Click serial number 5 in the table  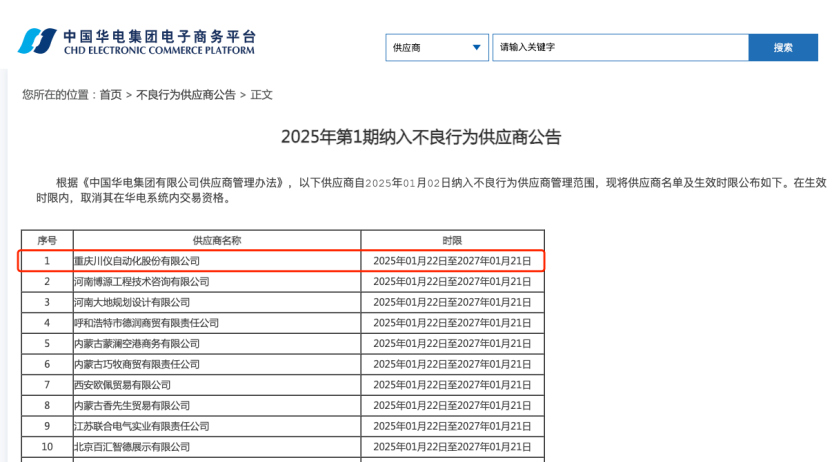point(47,344)
